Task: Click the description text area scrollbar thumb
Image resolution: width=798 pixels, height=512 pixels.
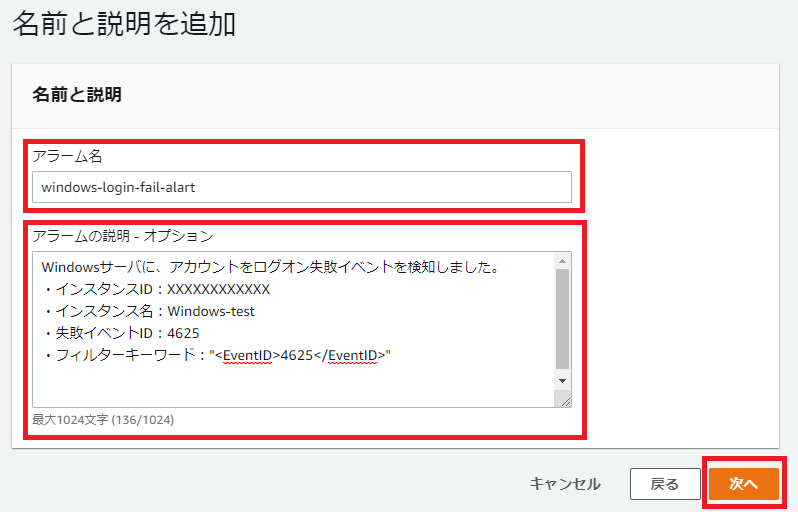Action: point(562,319)
